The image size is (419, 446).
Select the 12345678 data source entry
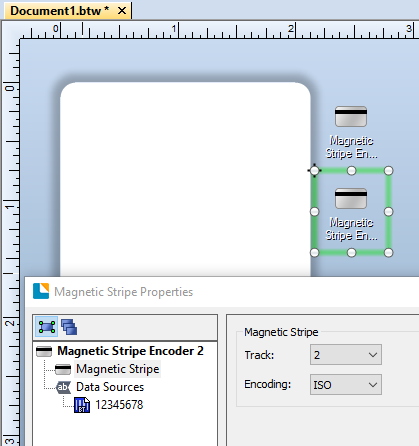119,405
